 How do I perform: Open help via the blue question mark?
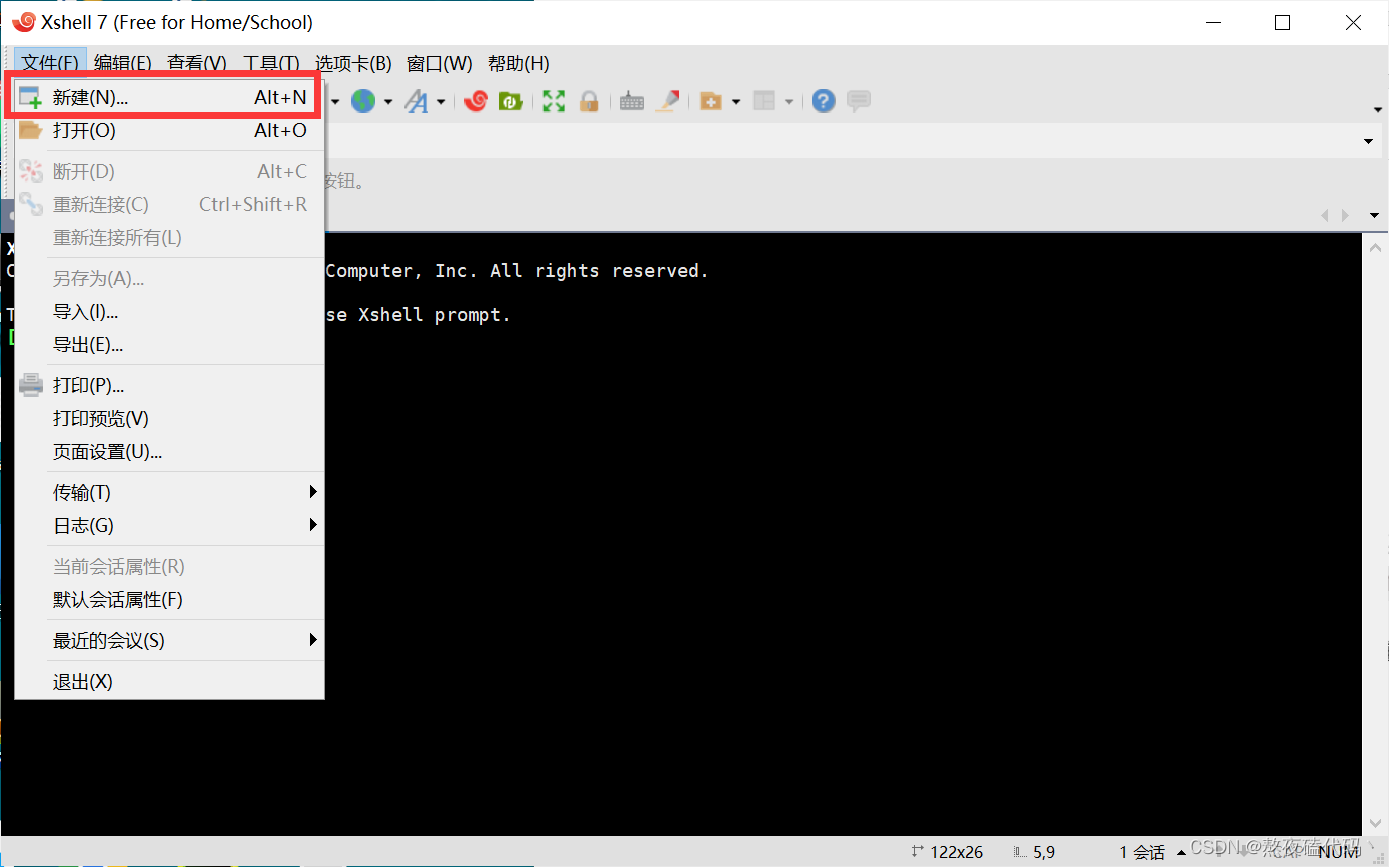[823, 101]
